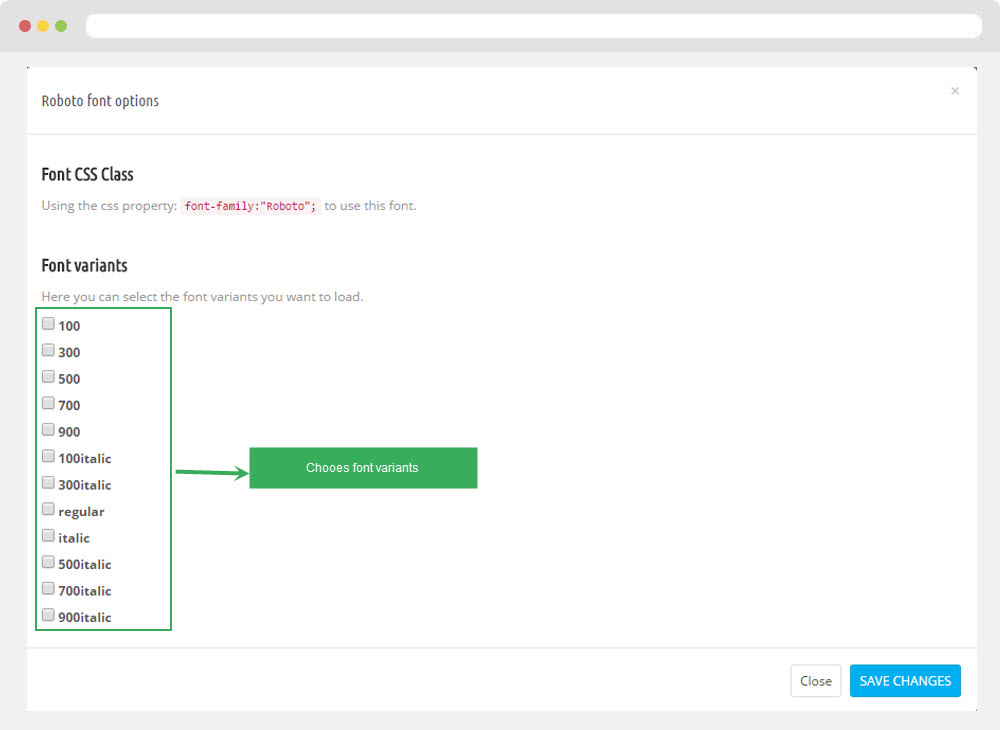Toggle the 700italic variant checkbox
Viewport: 1000px width, 730px height.
click(48, 588)
